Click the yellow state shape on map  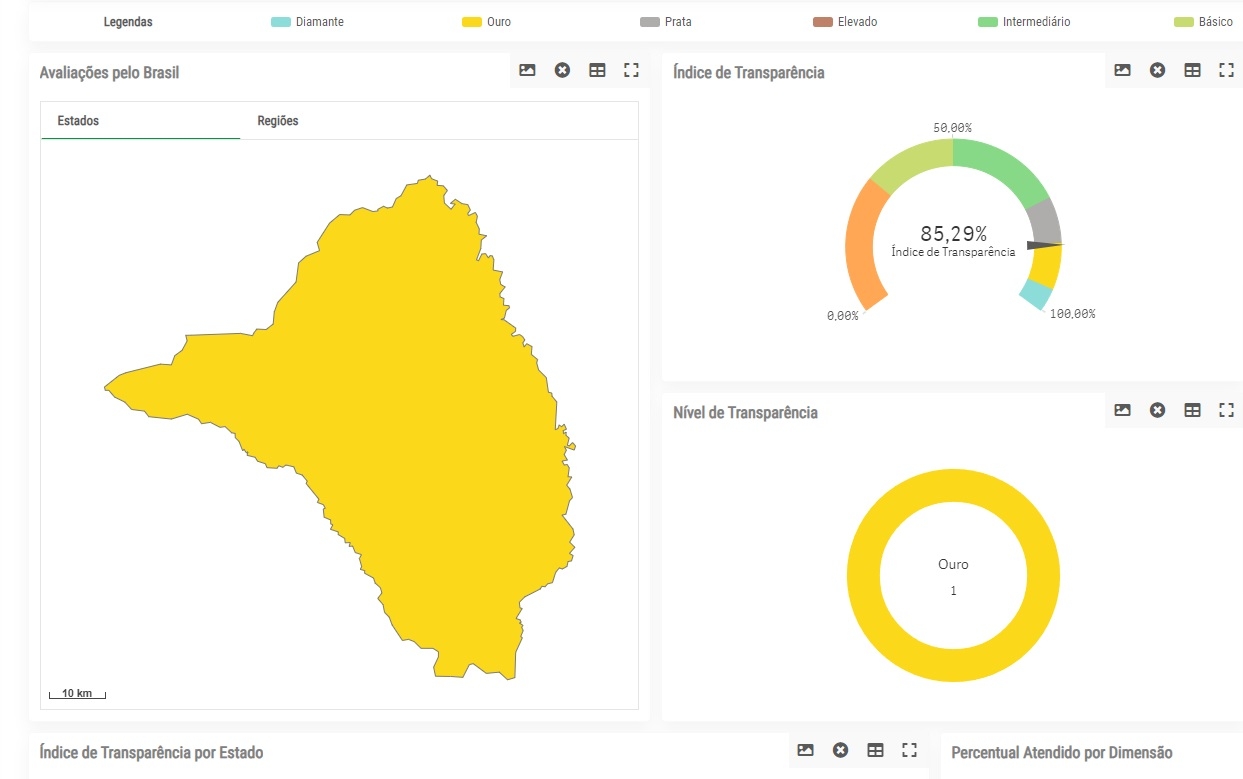[x=420, y=420]
